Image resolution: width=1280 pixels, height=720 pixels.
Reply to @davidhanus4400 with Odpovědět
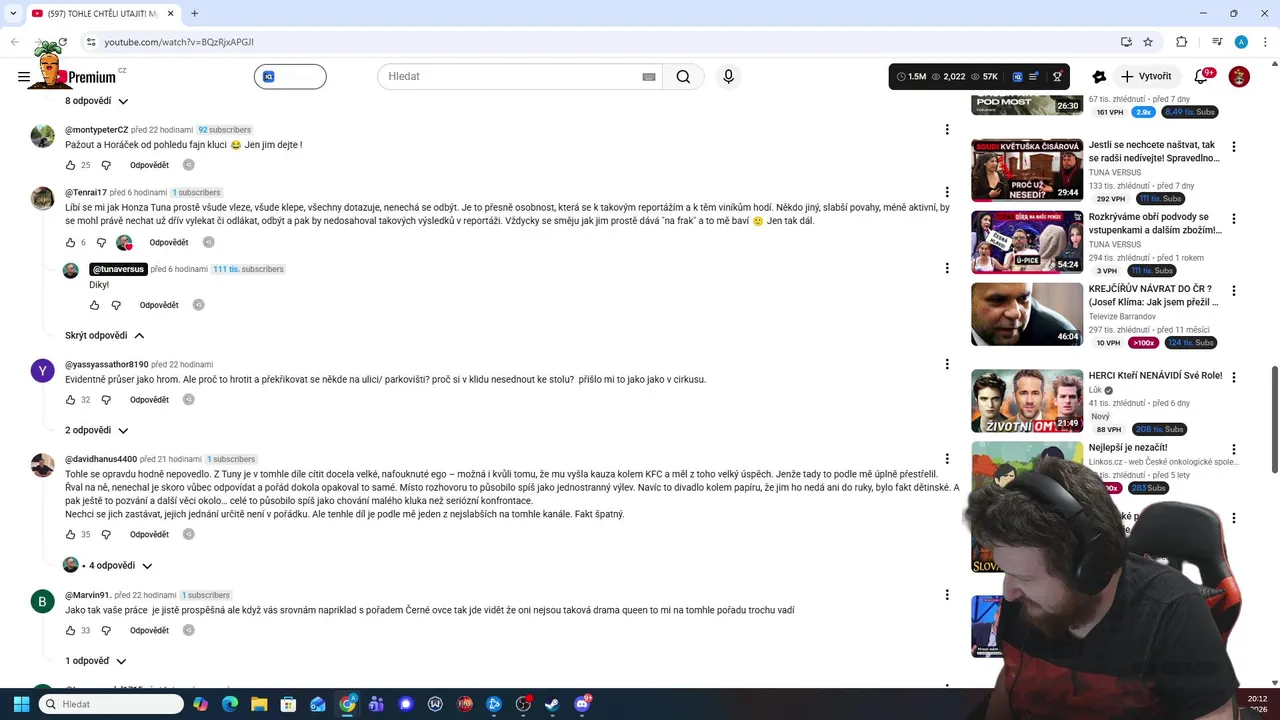[149, 535]
